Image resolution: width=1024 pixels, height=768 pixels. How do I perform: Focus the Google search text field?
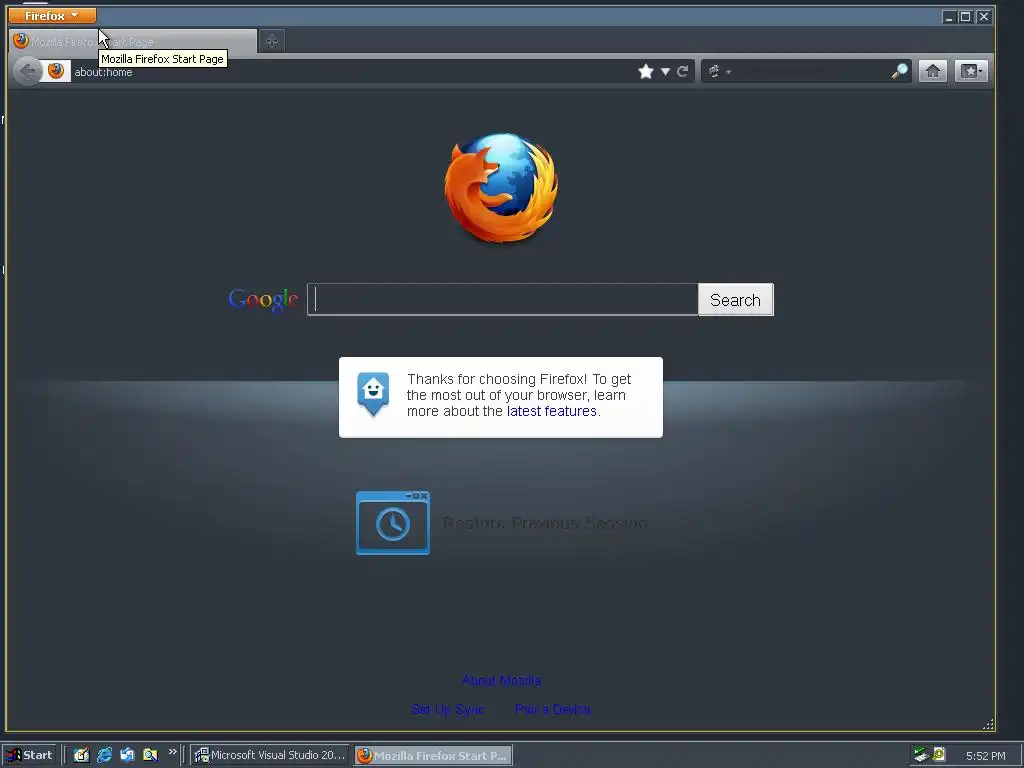[x=503, y=300]
